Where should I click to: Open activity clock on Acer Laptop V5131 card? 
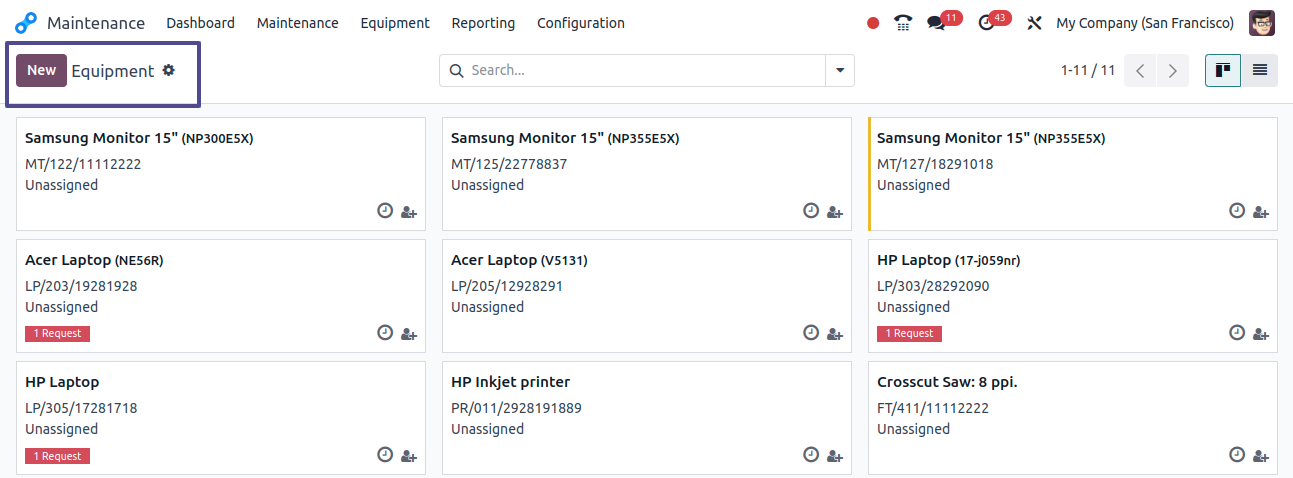(811, 333)
